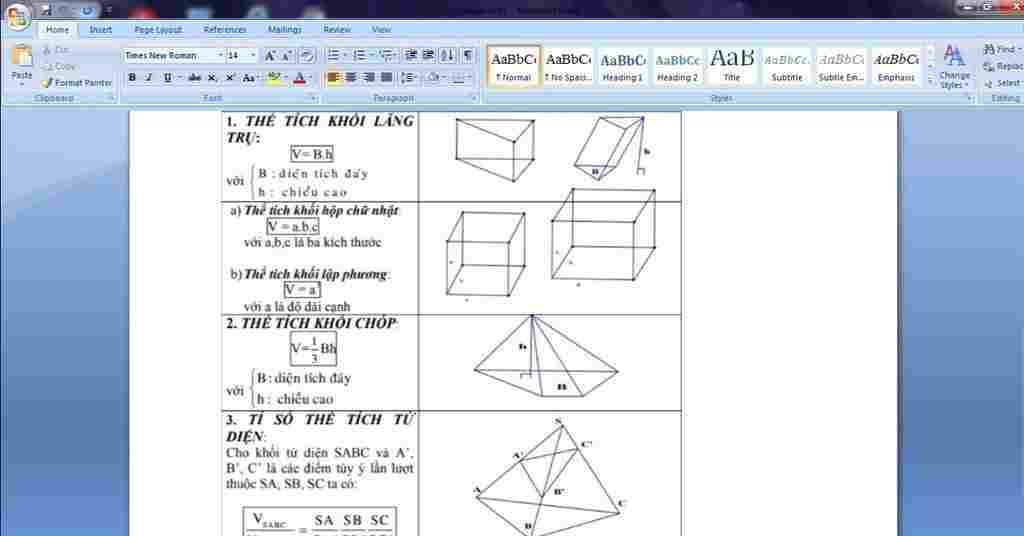Apply the Heading 1 style
Image resolution: width=1024 pixels, height=536 pixels.
(x=622, y=66)
